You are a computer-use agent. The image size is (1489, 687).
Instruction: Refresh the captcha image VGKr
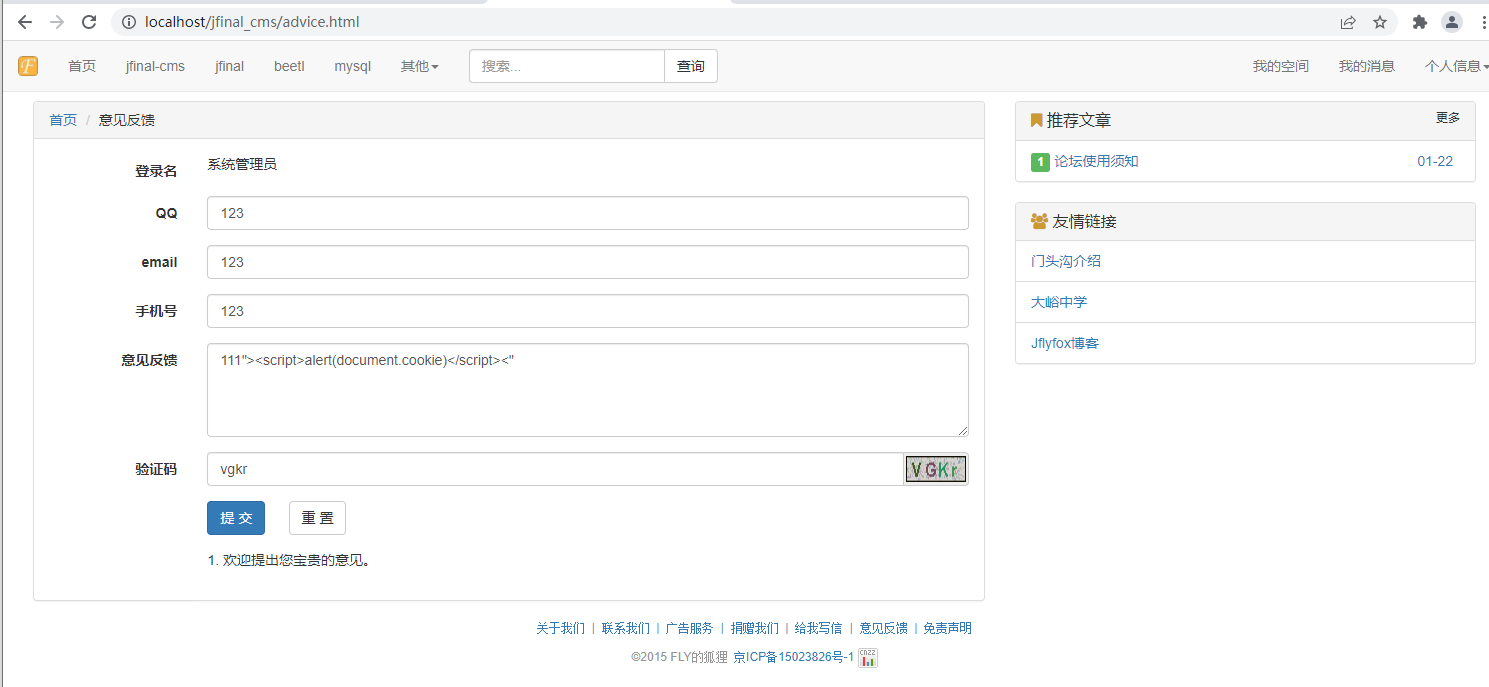coord(936,469)
